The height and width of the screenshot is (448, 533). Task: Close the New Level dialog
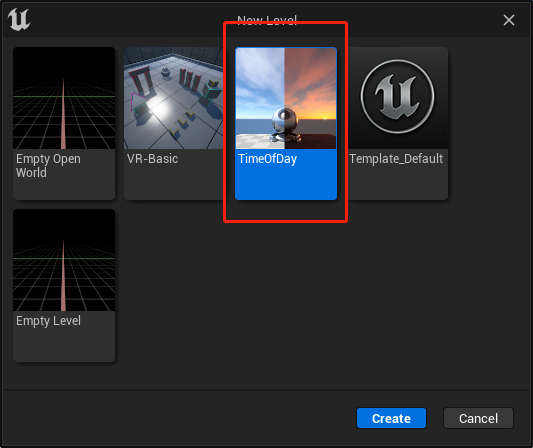[509, 20]
